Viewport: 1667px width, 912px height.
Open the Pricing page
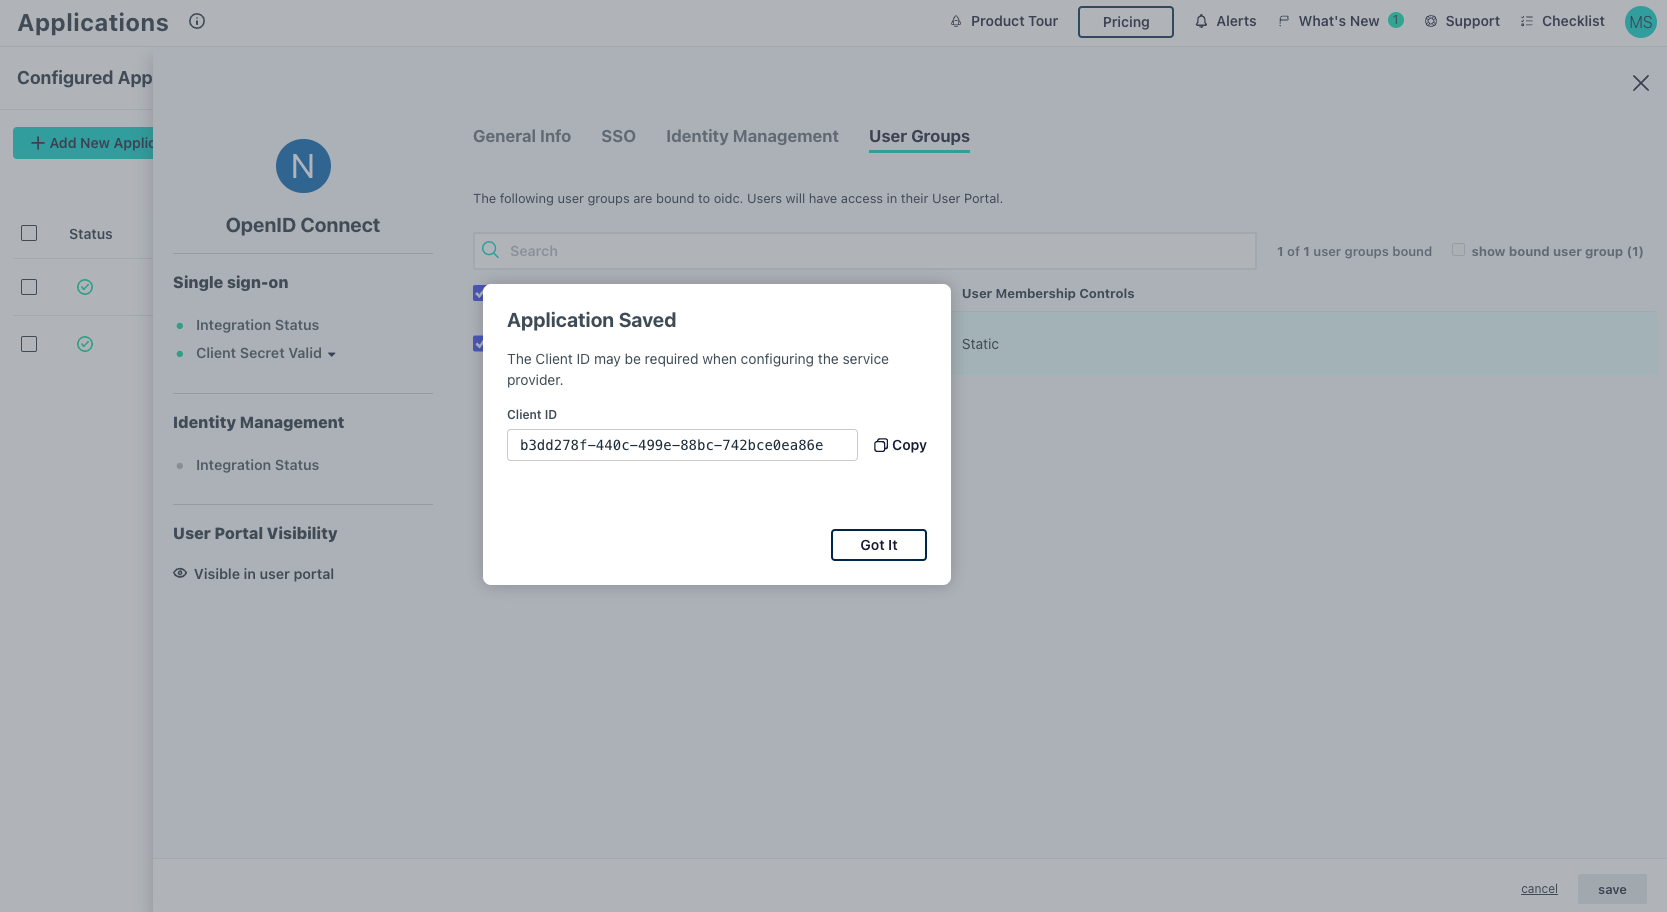click(x=1125, y=21)
